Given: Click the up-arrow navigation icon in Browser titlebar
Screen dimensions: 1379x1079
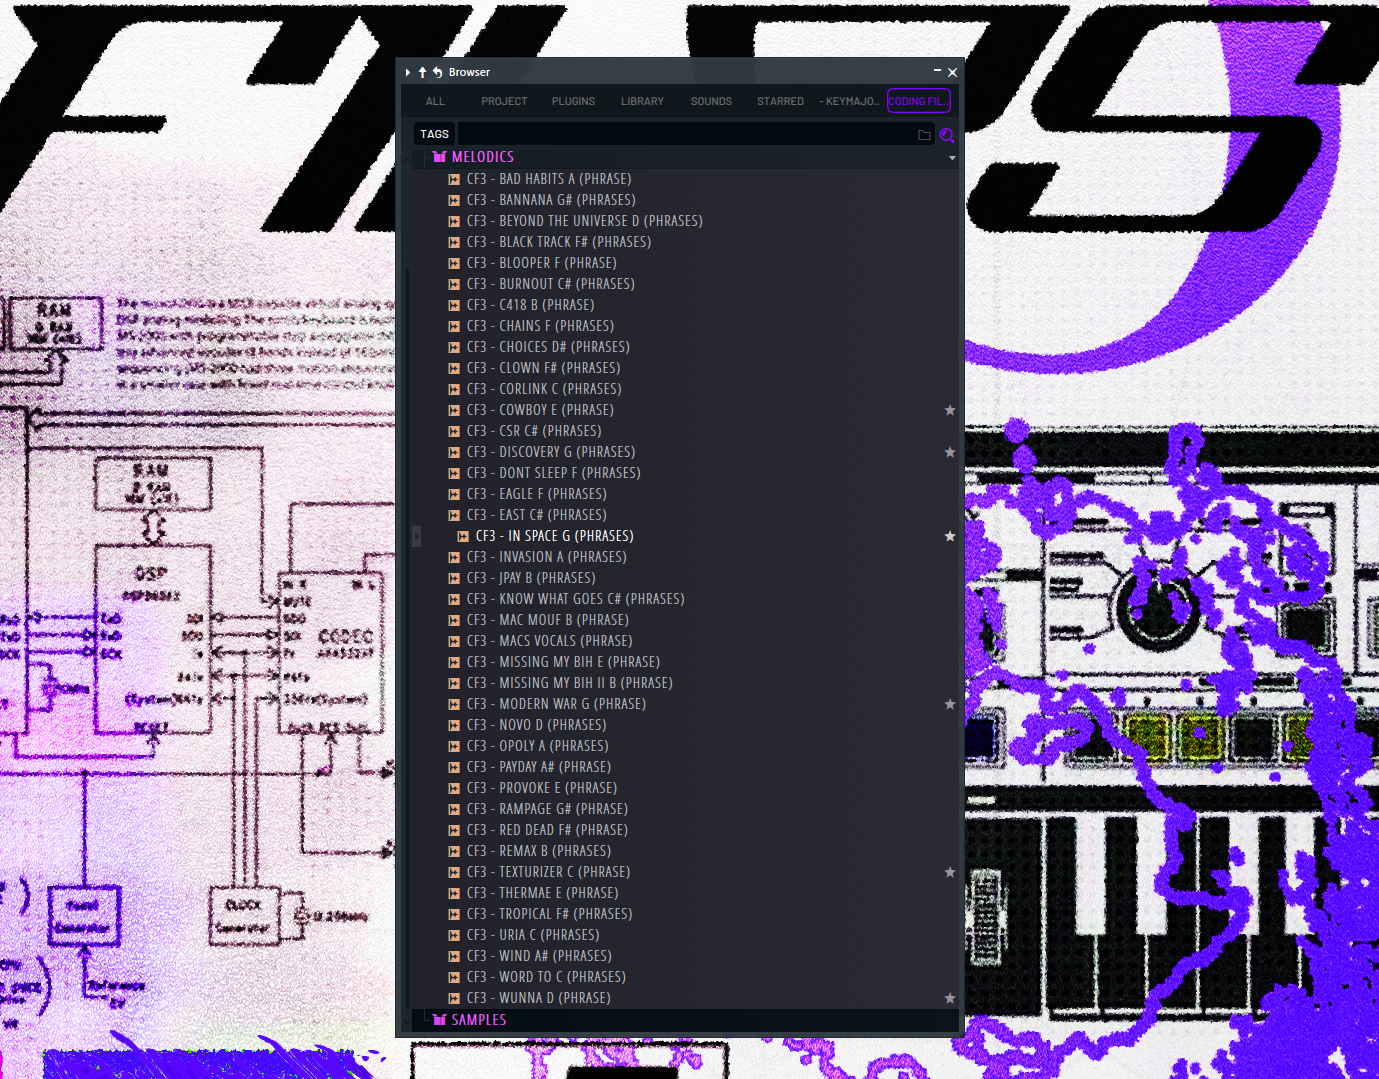Looking at the screenshot, I should coord(421,72).
